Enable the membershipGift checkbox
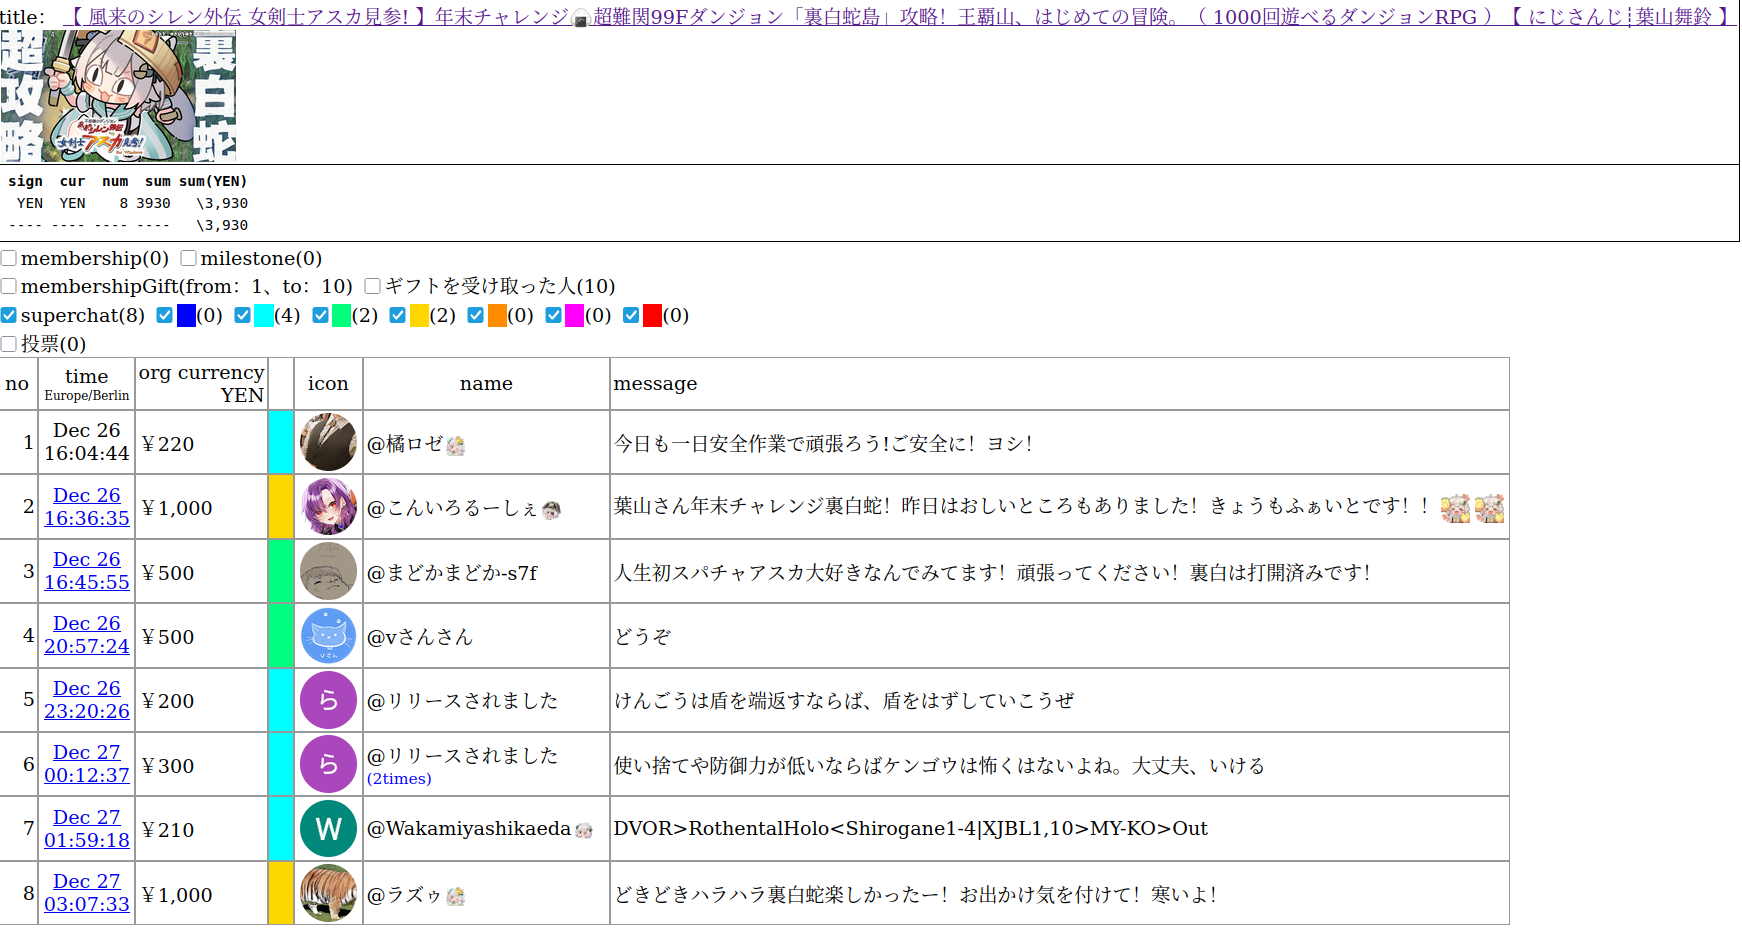This screenshot has height=952, width=1742. click(9, 286)
